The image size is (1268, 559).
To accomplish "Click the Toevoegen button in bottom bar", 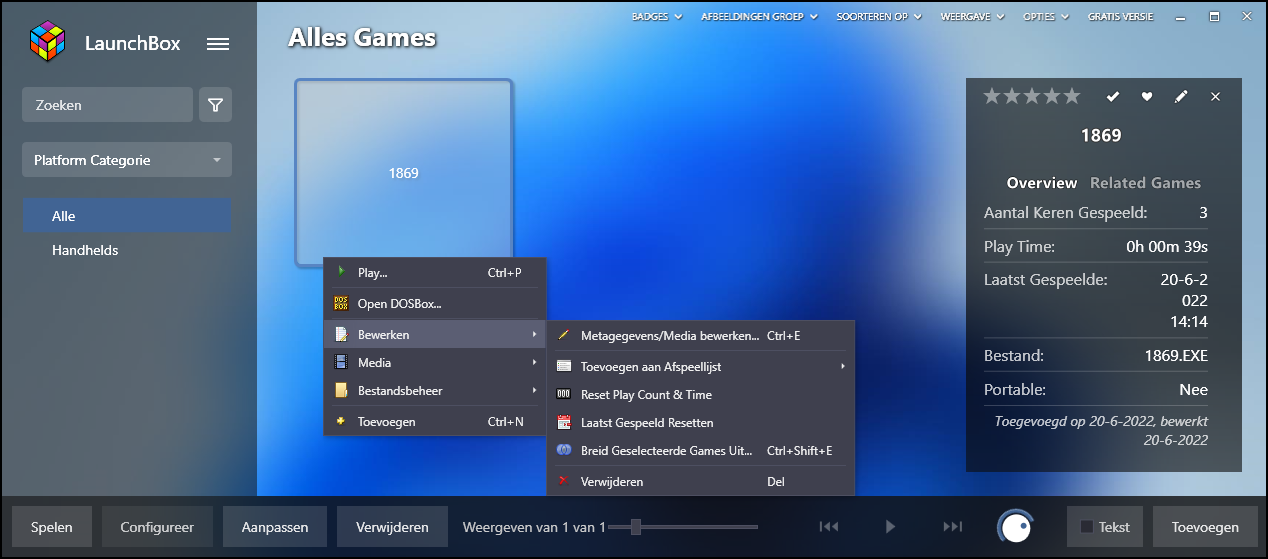I will [1205, 527].
